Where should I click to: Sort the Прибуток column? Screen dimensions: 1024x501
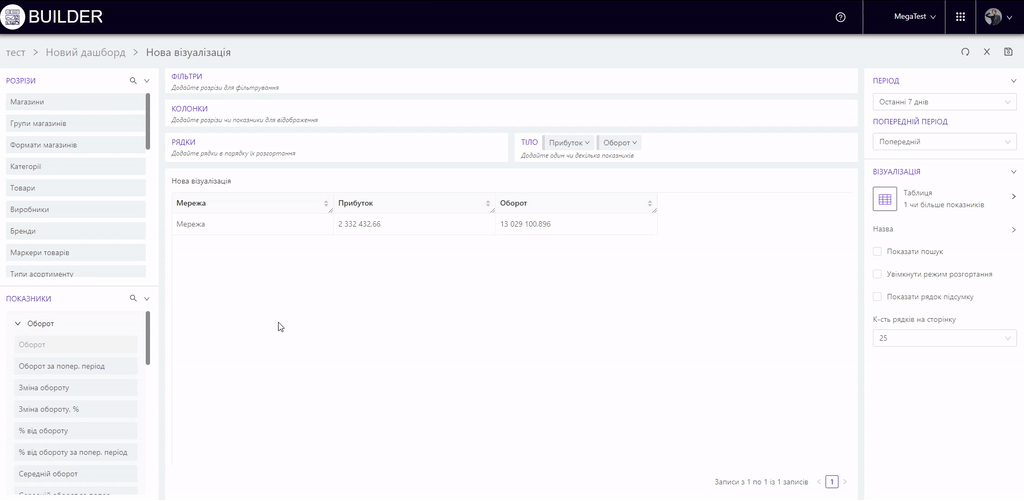489,204
